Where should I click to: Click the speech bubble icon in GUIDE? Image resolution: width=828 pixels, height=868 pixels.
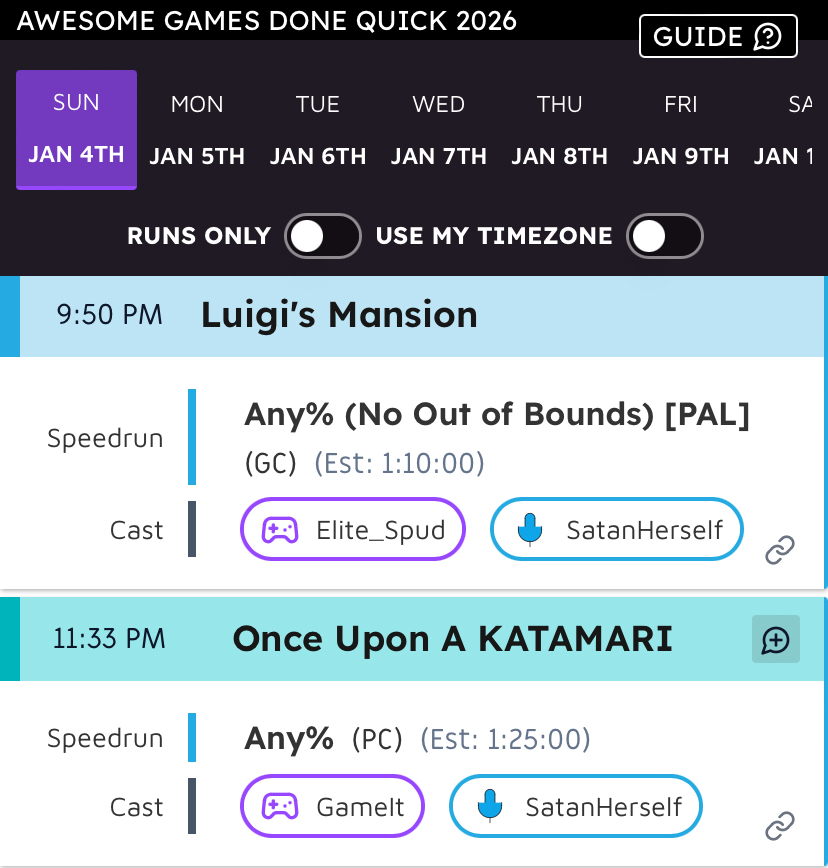pos(767,37)
